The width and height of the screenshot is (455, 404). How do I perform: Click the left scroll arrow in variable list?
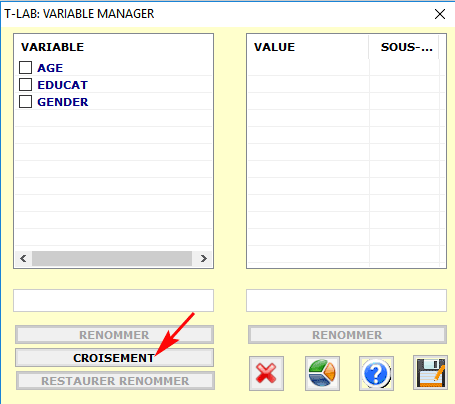[23, 258]
